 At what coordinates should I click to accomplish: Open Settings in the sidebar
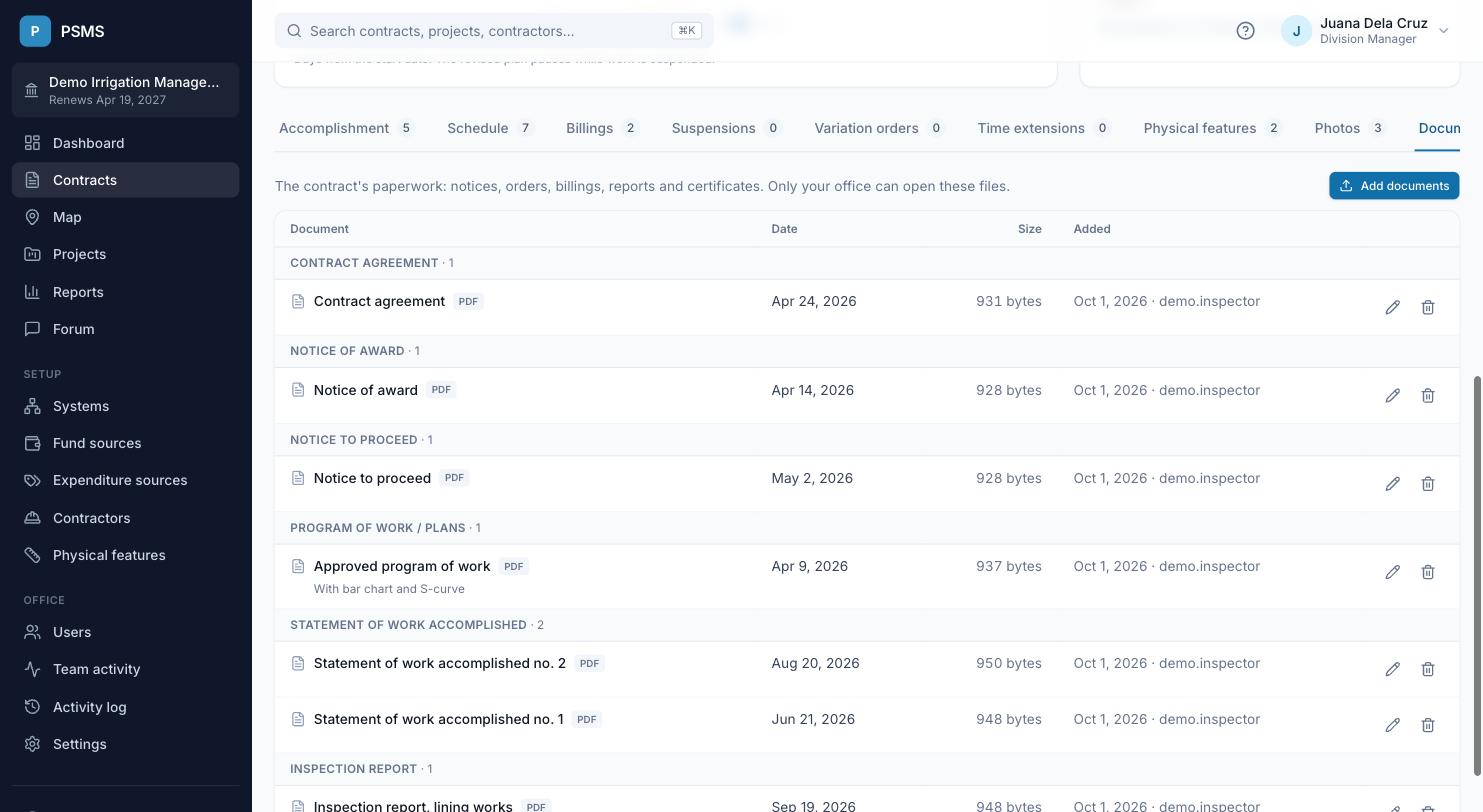[x=126, y=744]
